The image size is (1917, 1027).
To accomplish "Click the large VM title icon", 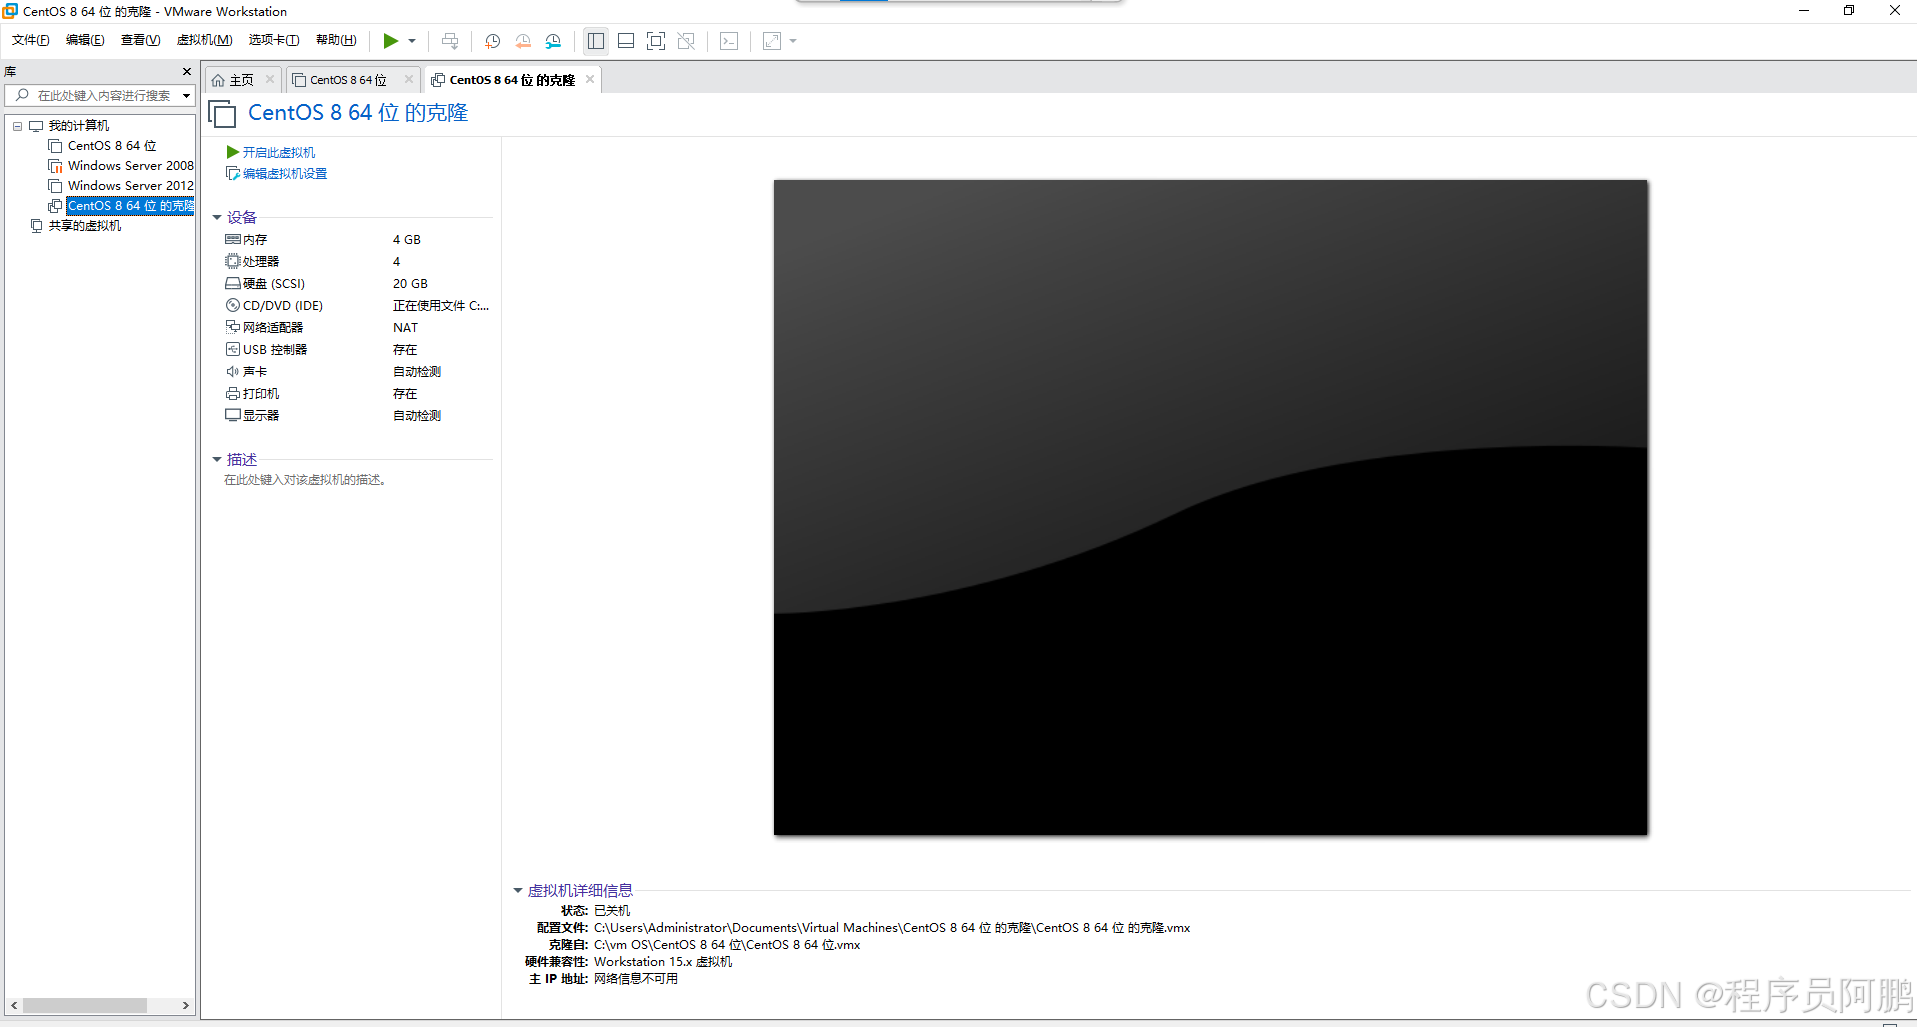I will click(x=222, y=114).
